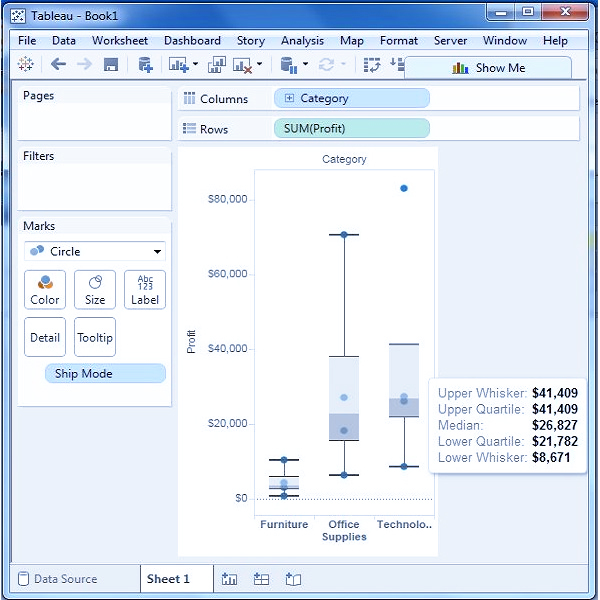Click the Lower Quartile value $21,782
Image resolution: width=600 pixels, height=600 pixels.
[x=554, y=441]
